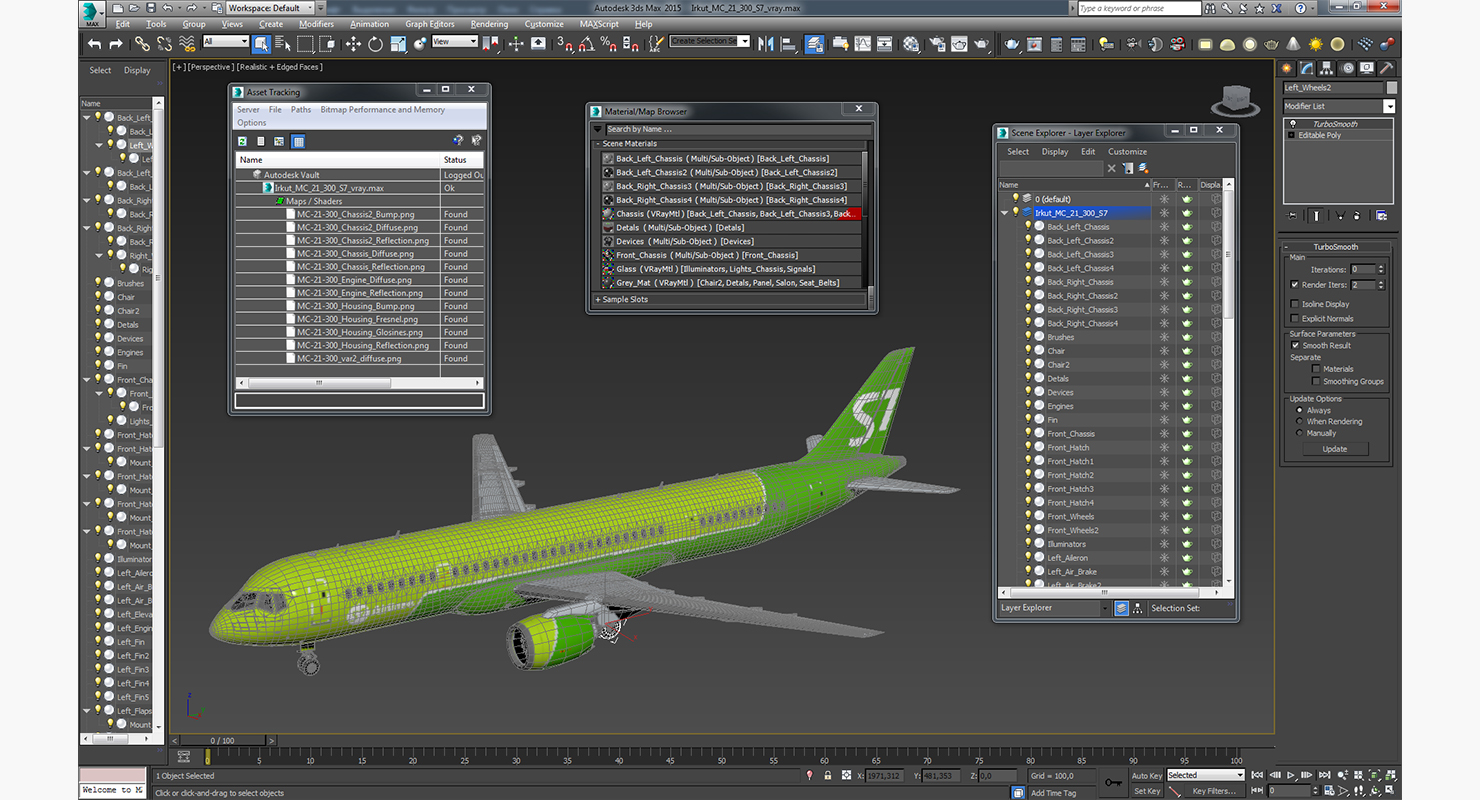The height and width of the screenshot is (800, 1480).
Task: Click the Auto Key button
Action: (x=1147, y=776)
